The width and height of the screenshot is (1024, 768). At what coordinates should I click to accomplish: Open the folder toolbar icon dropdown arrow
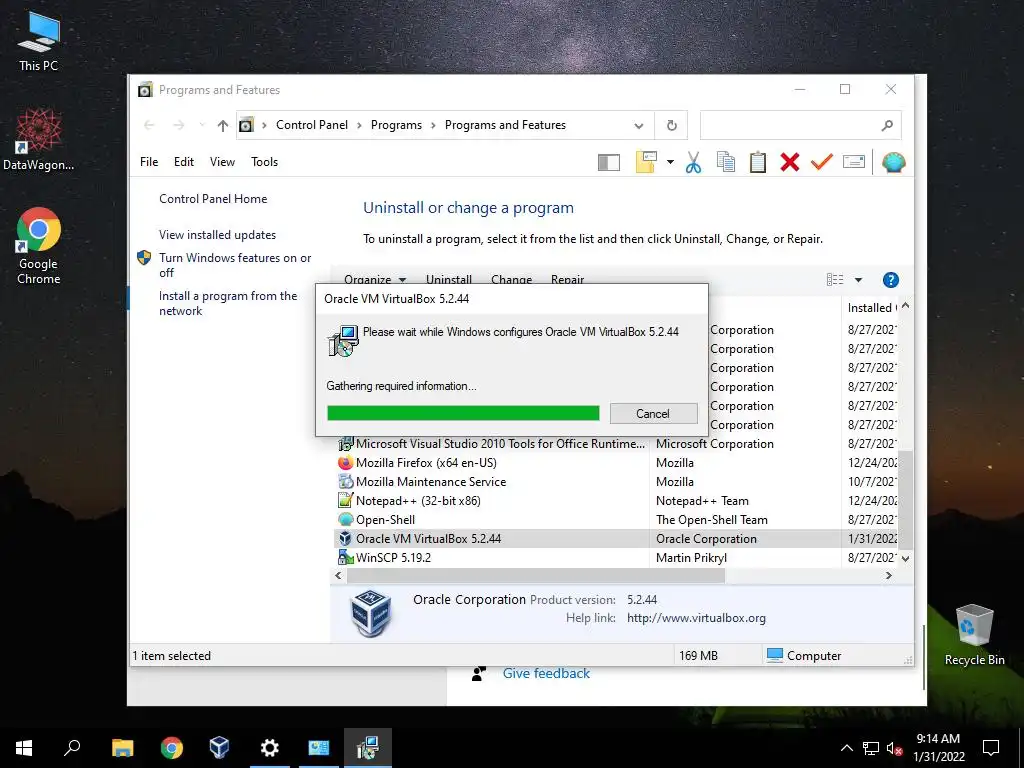(x=670, y=162)
